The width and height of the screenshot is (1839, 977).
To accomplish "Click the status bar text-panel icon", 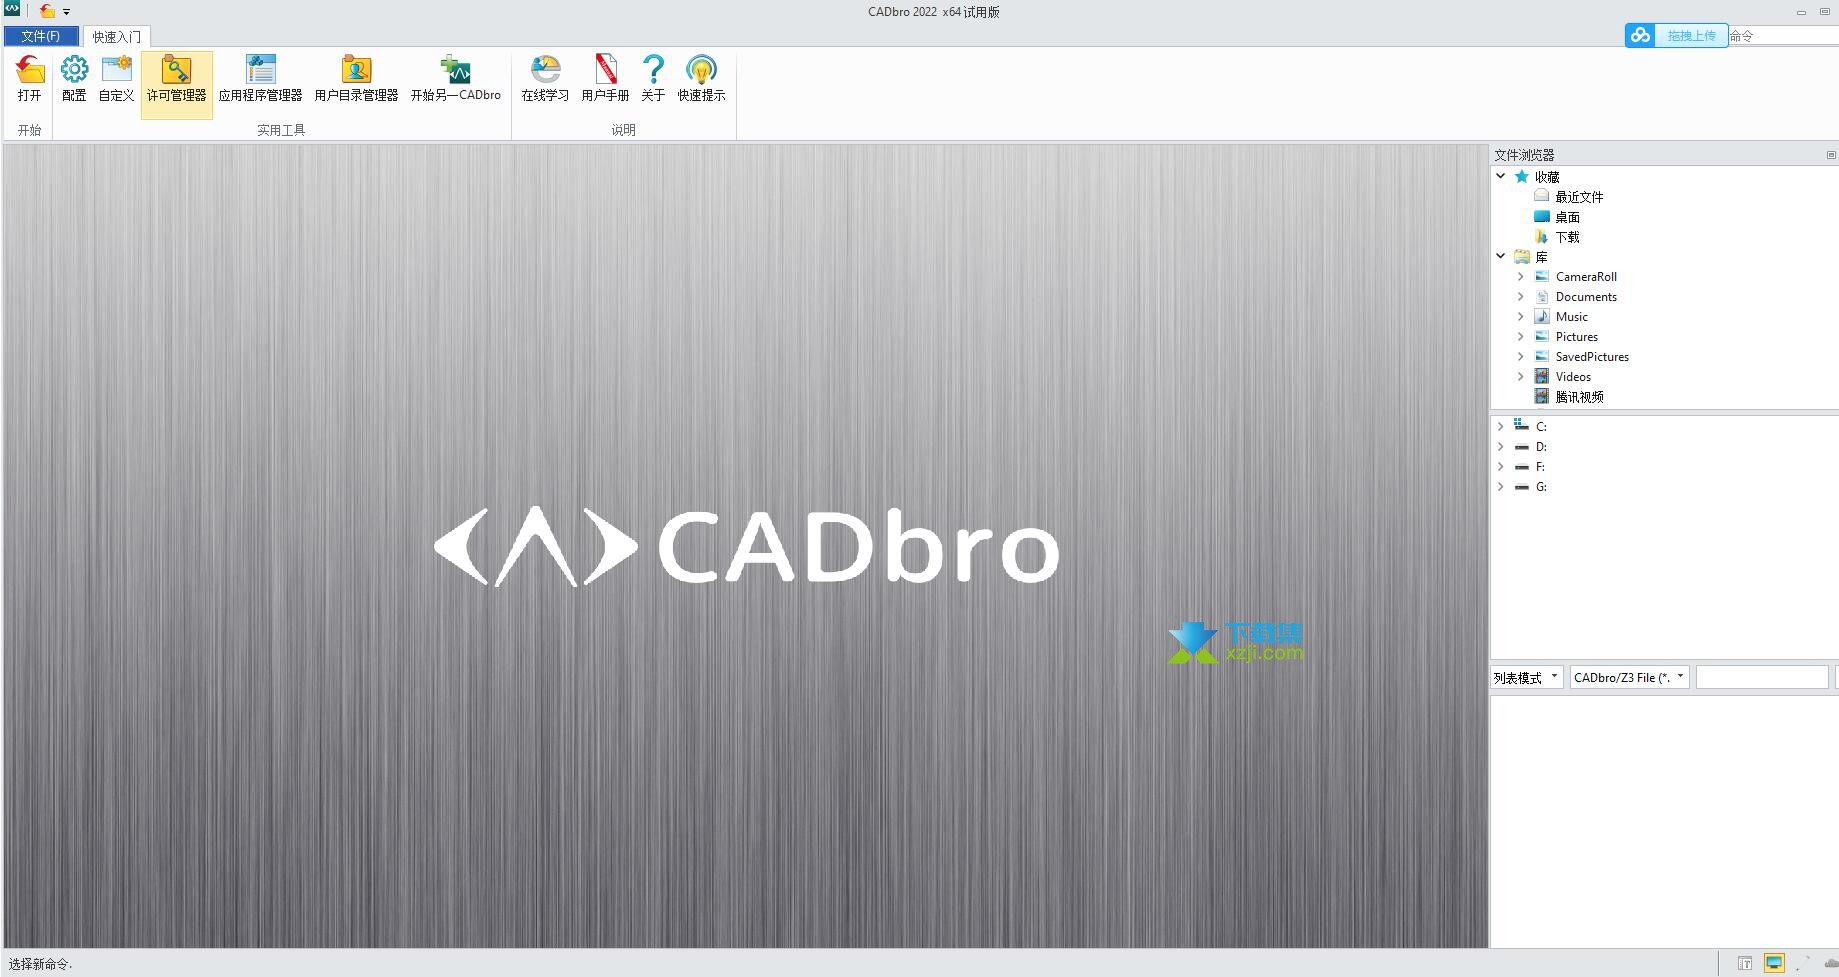I will coord(1745,964).
